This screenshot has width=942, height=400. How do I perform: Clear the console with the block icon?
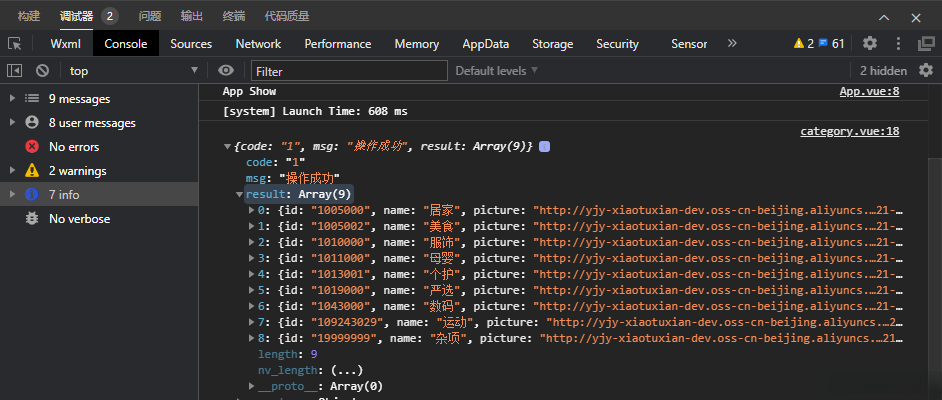click(43, 71)
